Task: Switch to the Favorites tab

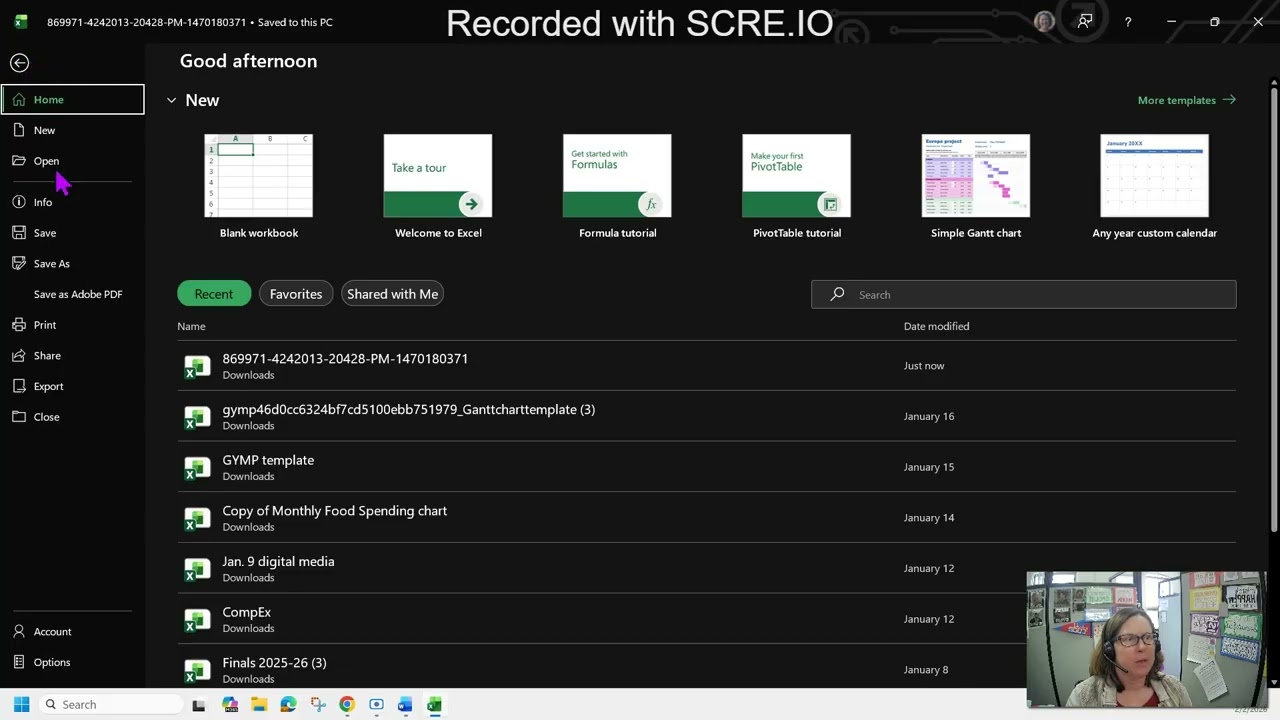Action: pos(296,294)
